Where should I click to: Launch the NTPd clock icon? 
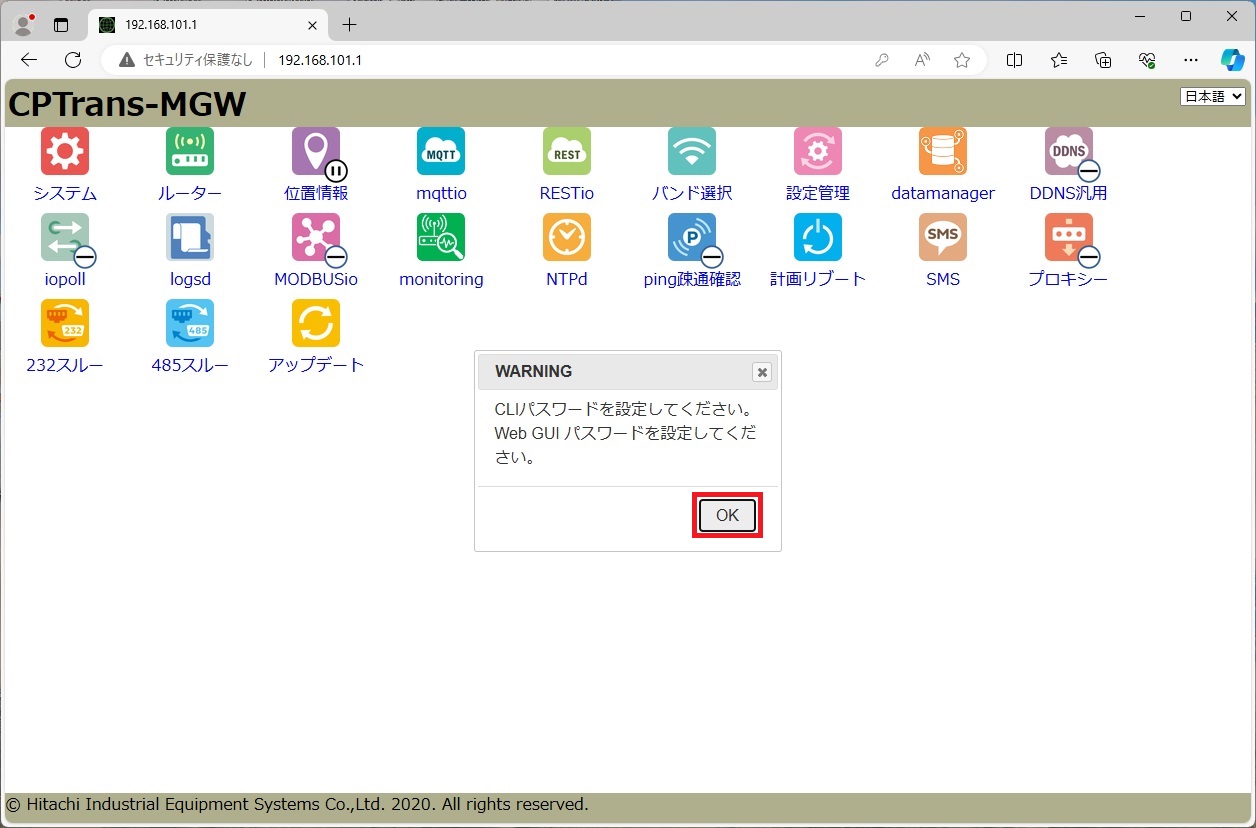(x=567, y=238)
